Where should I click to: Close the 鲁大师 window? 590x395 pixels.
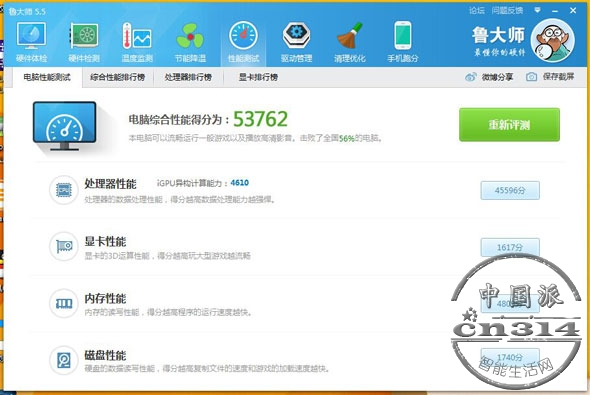[x=573, y=11]
